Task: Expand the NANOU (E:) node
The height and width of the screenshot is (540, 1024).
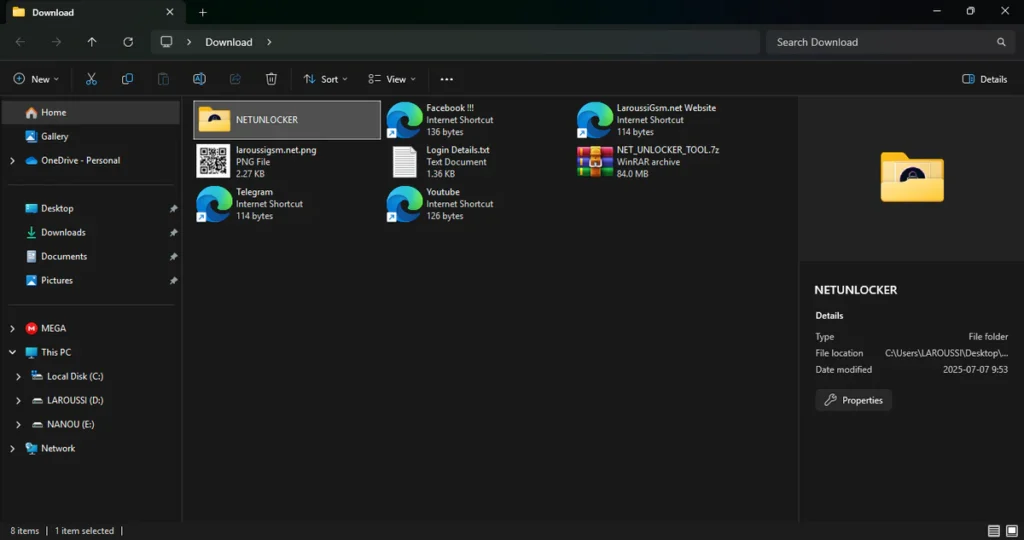Action: pos(18,424)
